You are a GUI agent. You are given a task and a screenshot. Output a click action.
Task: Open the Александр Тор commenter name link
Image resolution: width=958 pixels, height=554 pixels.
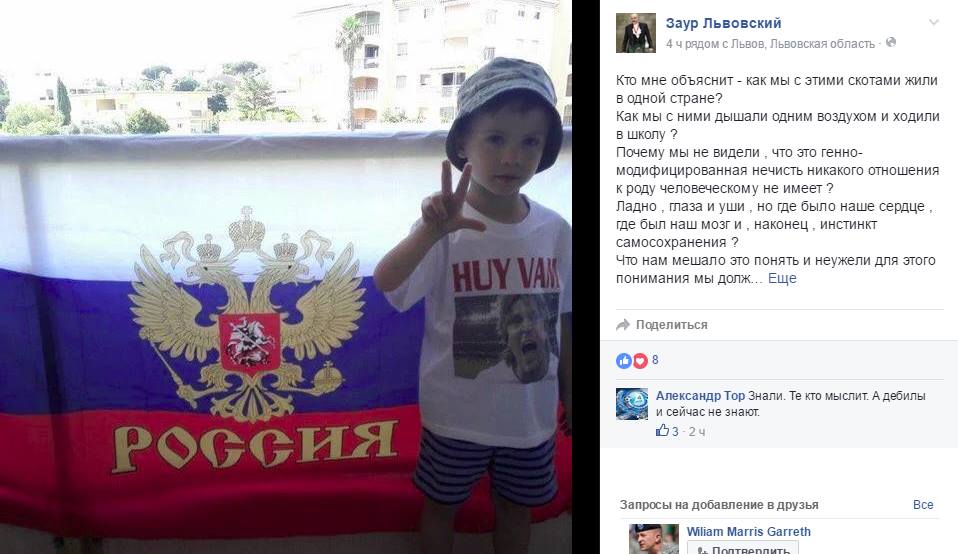pos(700,396)
